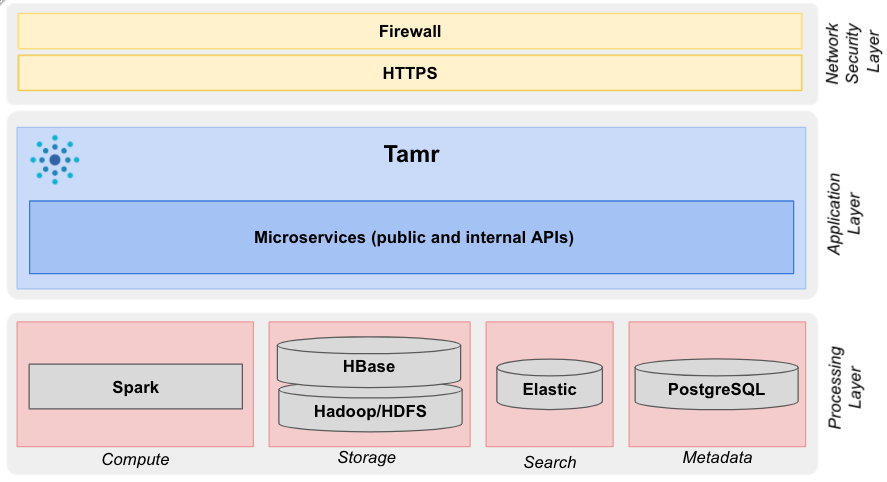This screenshot has width=887, height=482.
Task: Select the Firewall box
Action: (410, 31)
